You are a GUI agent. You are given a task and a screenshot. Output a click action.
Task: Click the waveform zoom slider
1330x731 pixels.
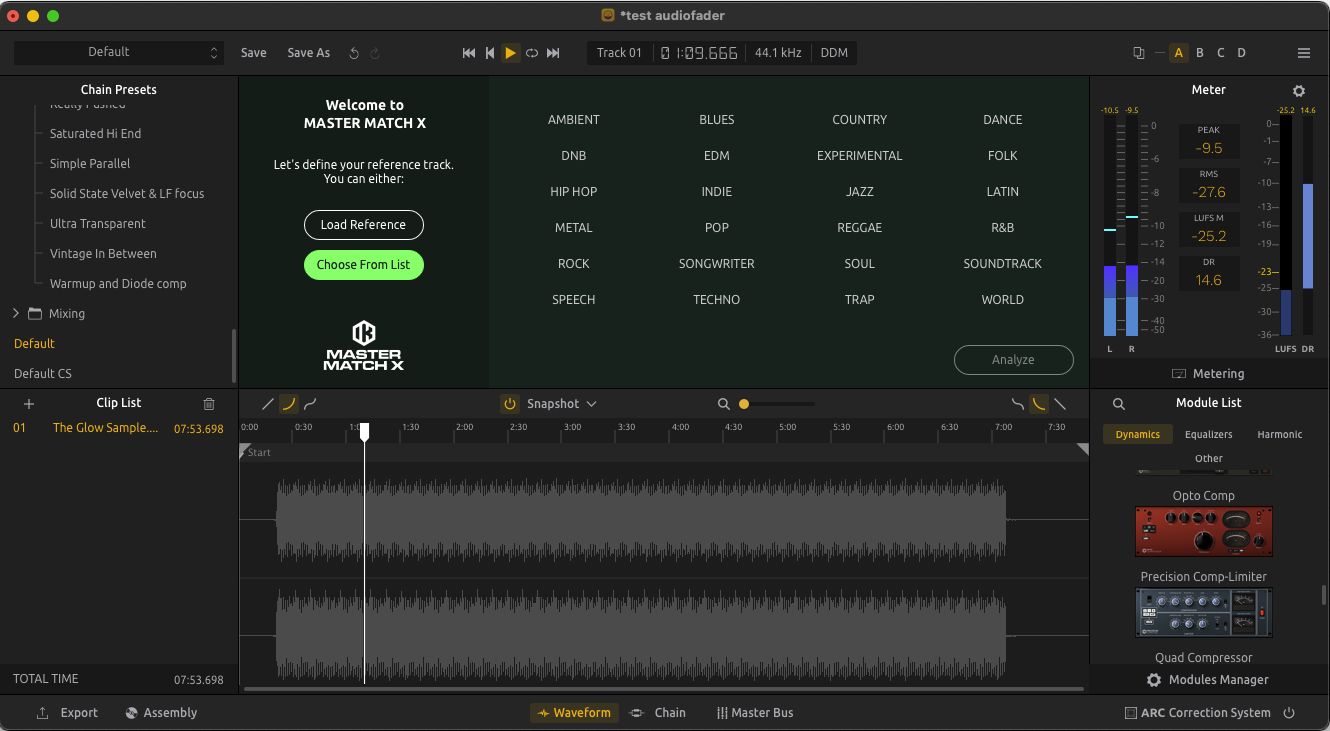coord(777,404)
